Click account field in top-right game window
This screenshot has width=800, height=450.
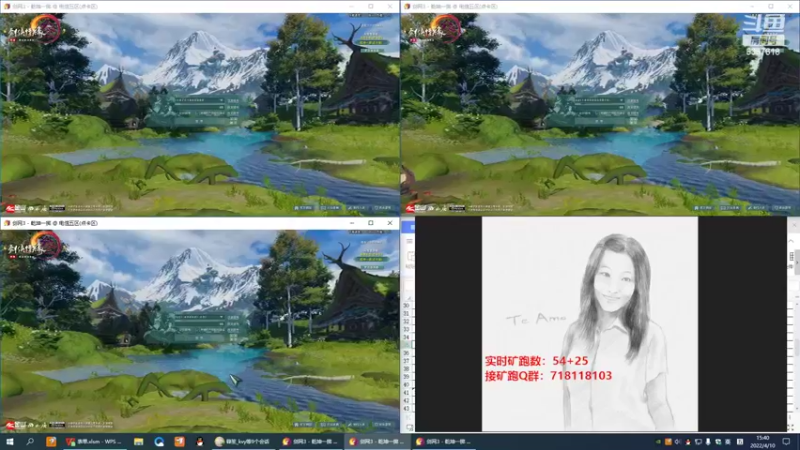599,101
